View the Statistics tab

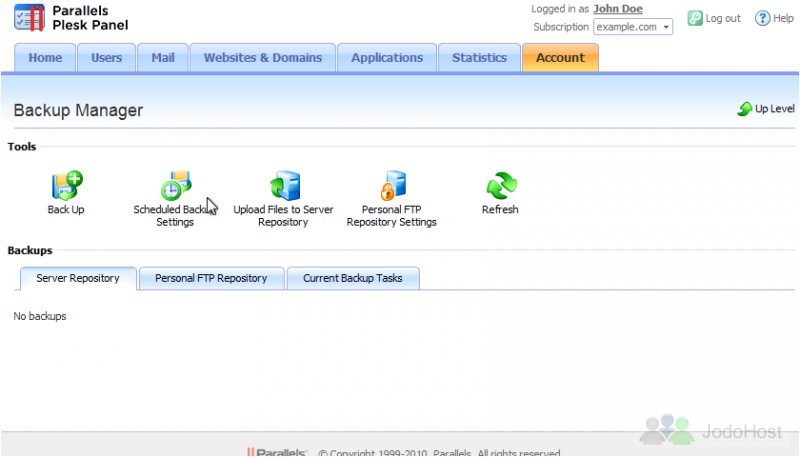coord(479,58)
